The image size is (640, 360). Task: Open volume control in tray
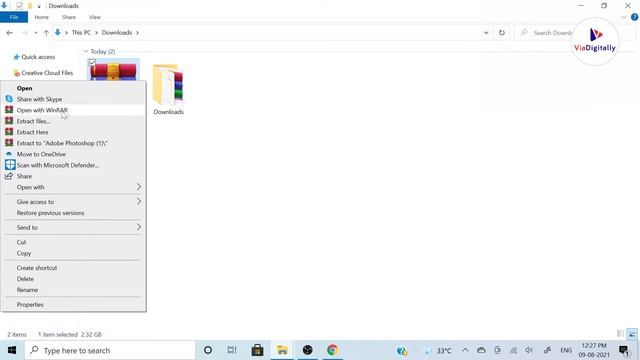(x=529, y=350)
